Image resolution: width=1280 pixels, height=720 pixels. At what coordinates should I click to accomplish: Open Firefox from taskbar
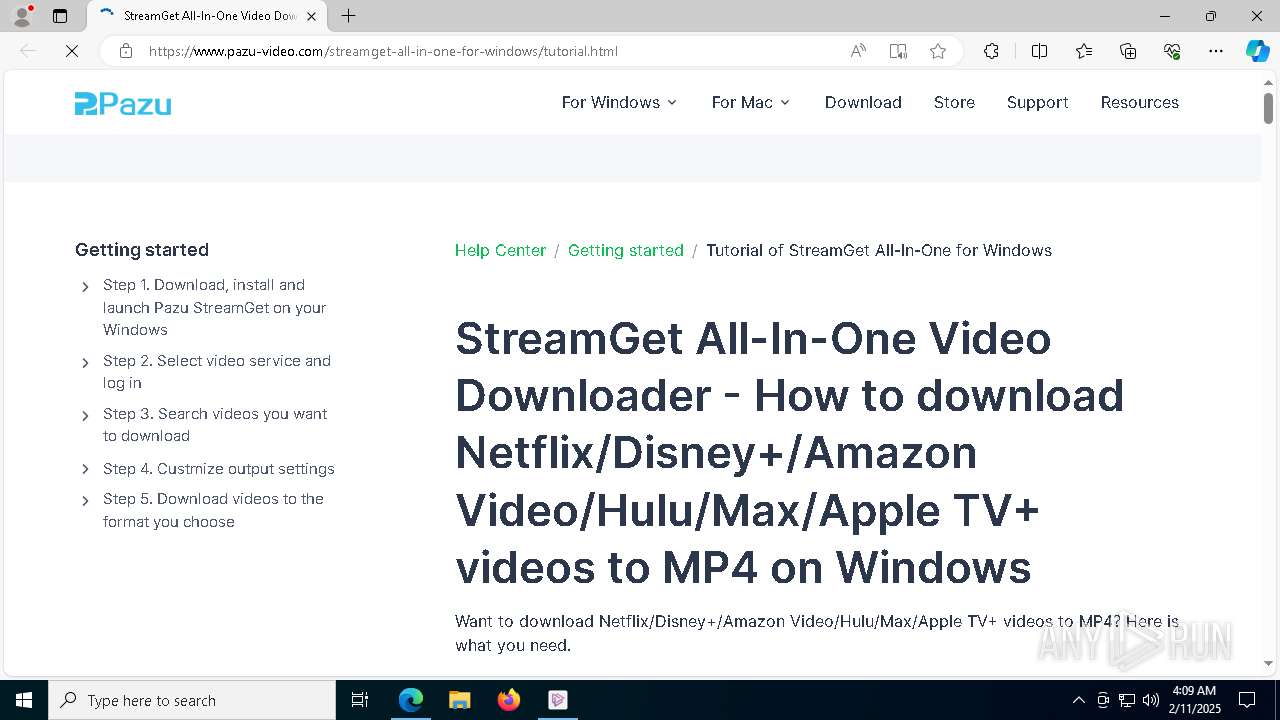pos(509,700)
